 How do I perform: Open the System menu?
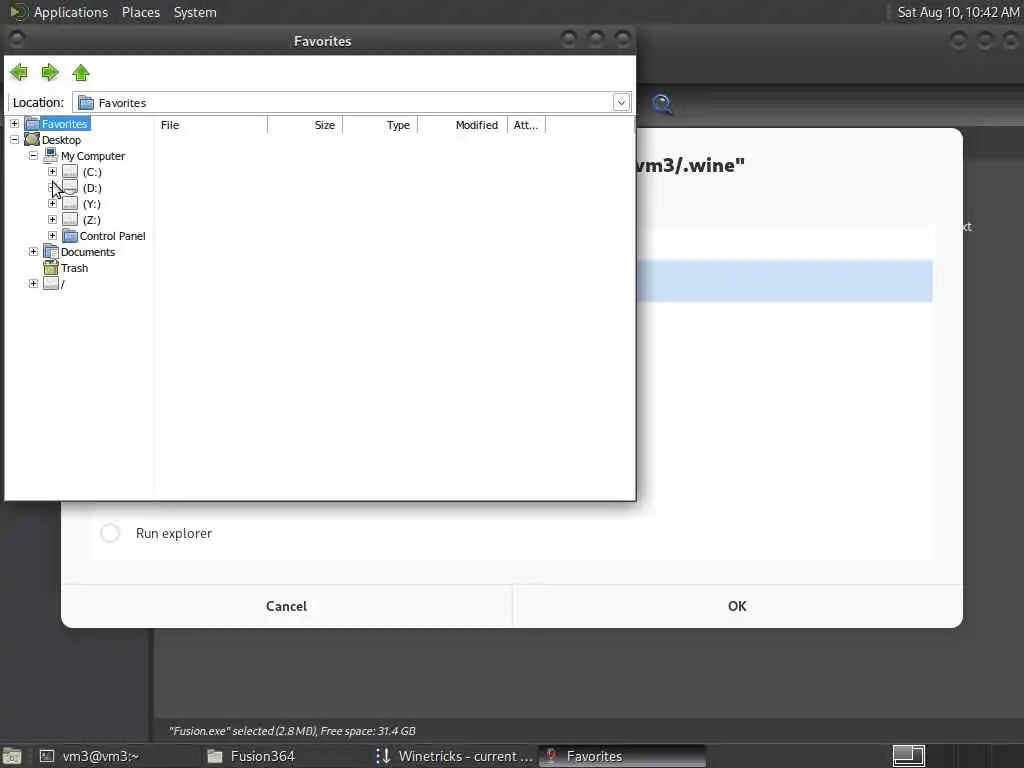coord(195,12)
